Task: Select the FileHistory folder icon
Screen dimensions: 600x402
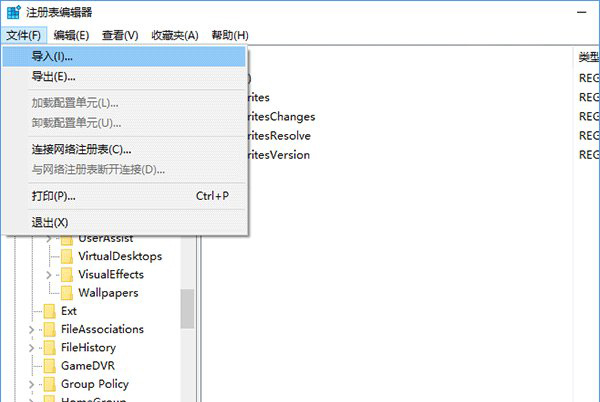Action: (x=49, y=347)
